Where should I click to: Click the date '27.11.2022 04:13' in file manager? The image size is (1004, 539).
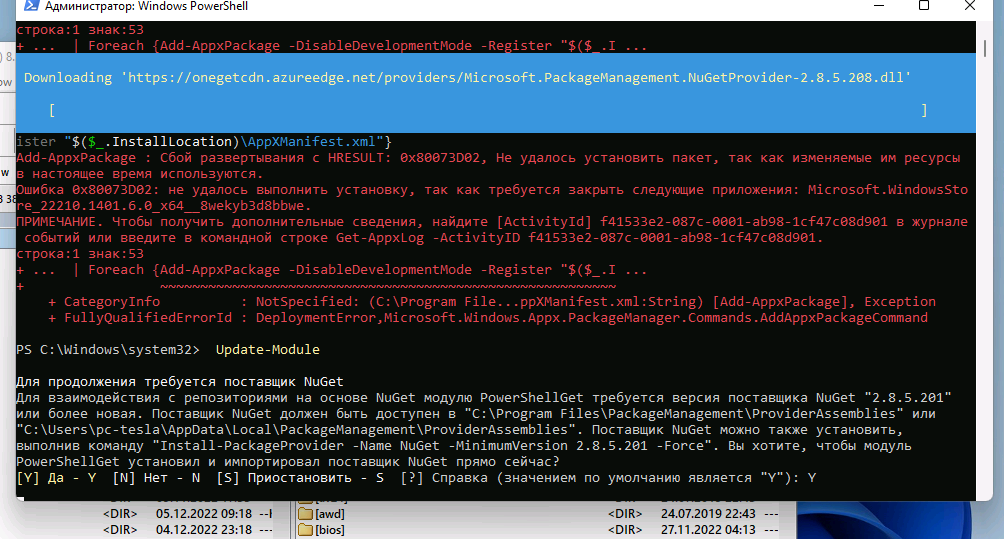point(708,530)
